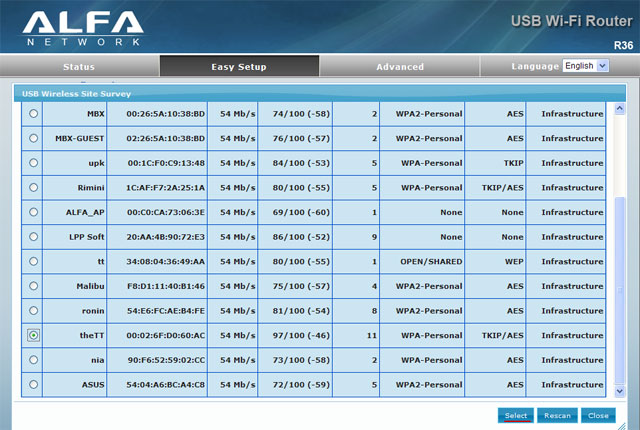Click MAC address 00:02:6F:D0:60:AC
The image size is (640, 430).
pos(165,335)
